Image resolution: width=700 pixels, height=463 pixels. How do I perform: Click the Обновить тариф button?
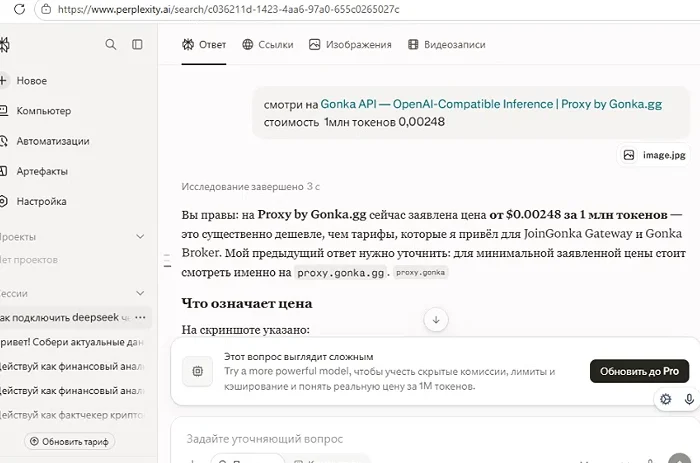coord(69,442)
